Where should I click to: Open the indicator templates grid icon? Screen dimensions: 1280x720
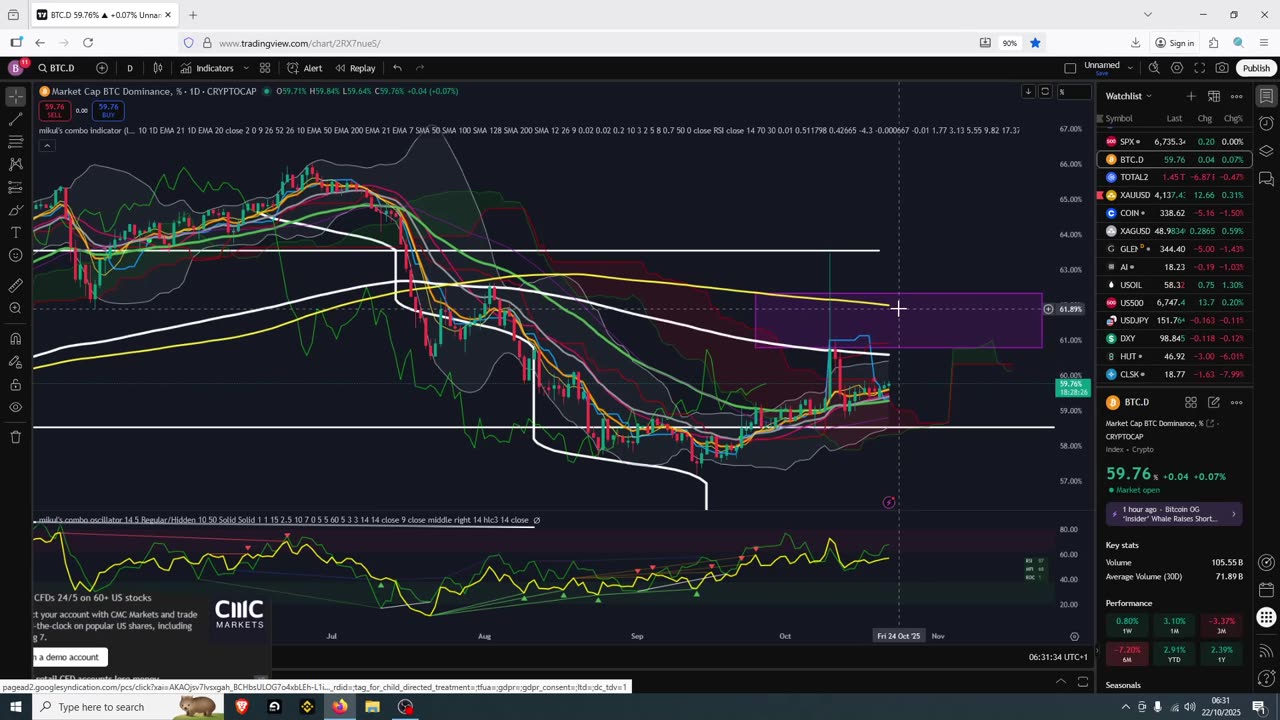(265, 68)
